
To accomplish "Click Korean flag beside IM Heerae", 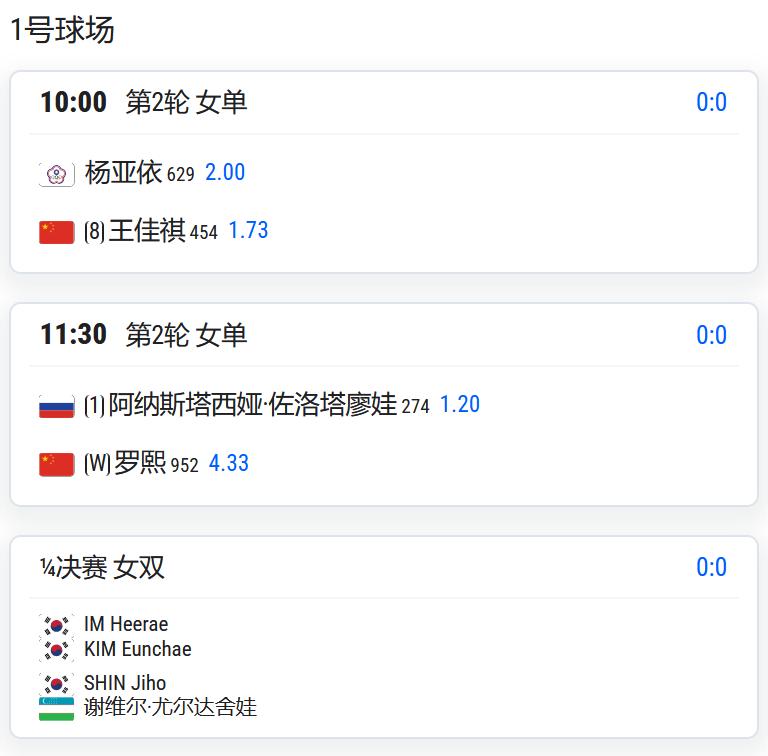I will 57,625.
